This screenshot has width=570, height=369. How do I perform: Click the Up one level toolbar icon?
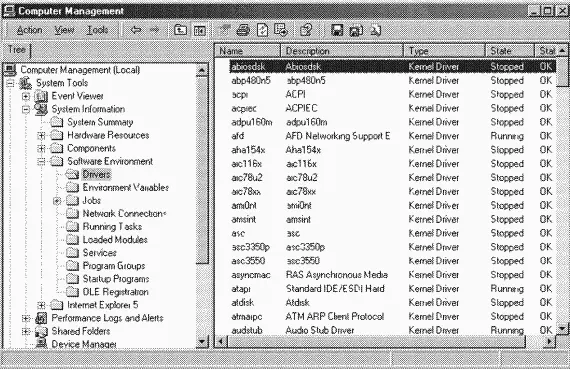pyautogui.click(x=180, y=30)
